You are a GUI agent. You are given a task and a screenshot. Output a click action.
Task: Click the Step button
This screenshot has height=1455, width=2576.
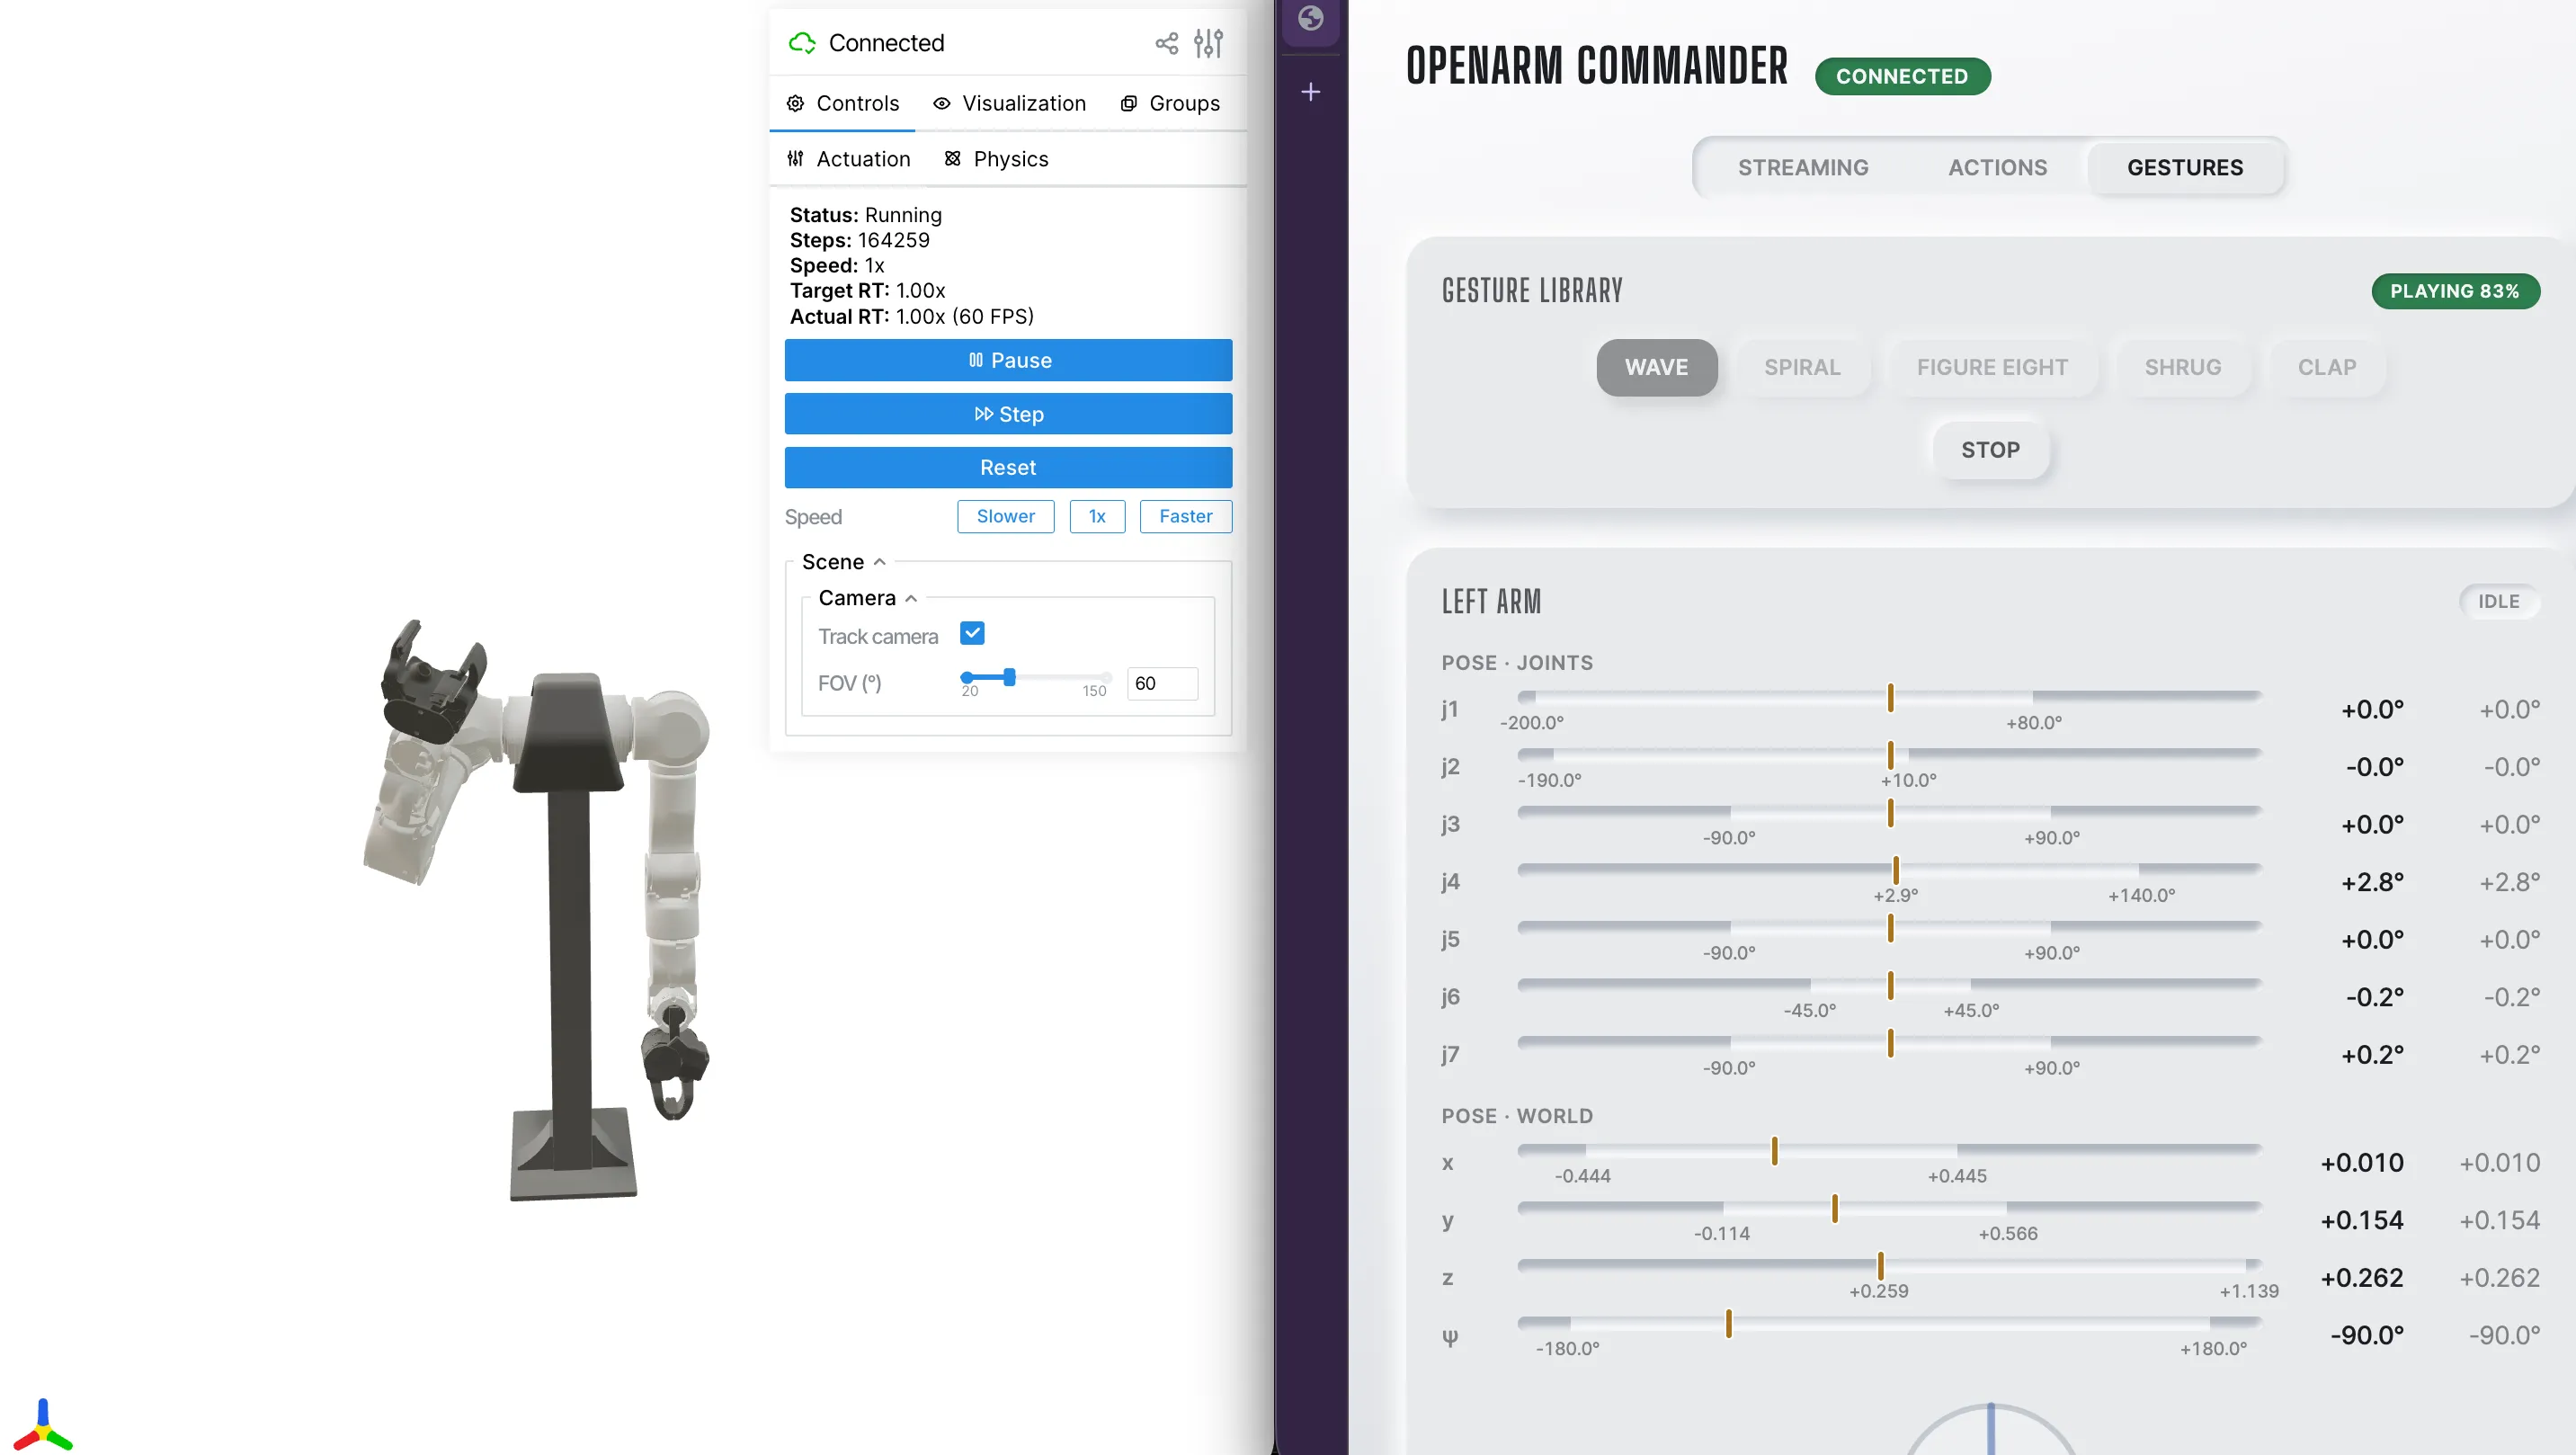tap(1008, 414)
